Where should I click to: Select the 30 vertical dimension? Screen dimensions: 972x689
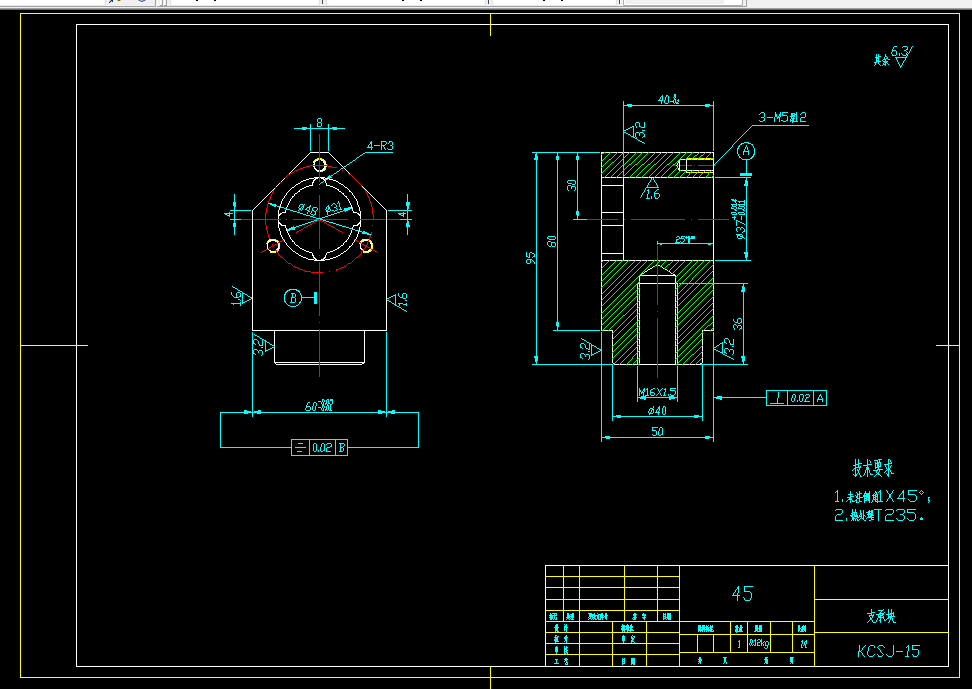pyautogui.click(x=572, y=185)
